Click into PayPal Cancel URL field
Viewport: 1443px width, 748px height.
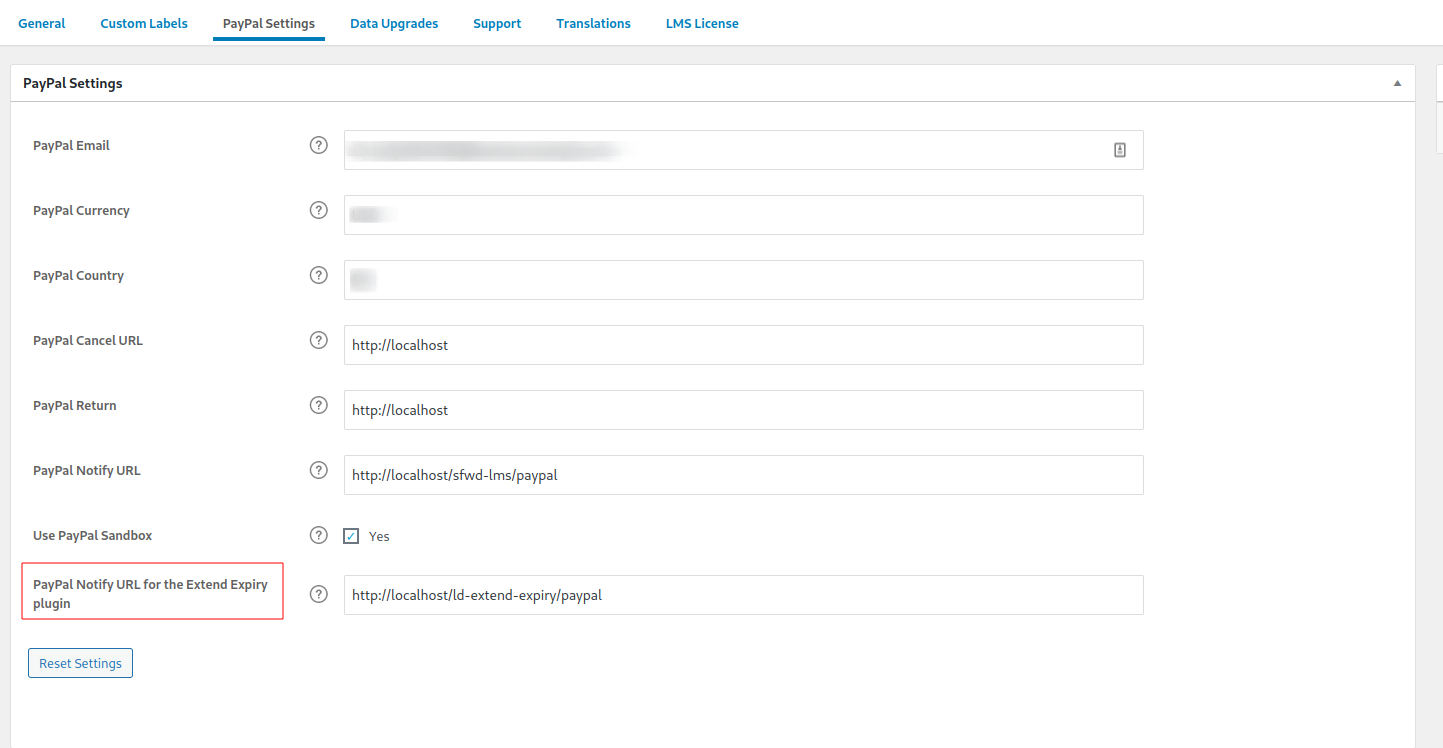pos(743,345)
